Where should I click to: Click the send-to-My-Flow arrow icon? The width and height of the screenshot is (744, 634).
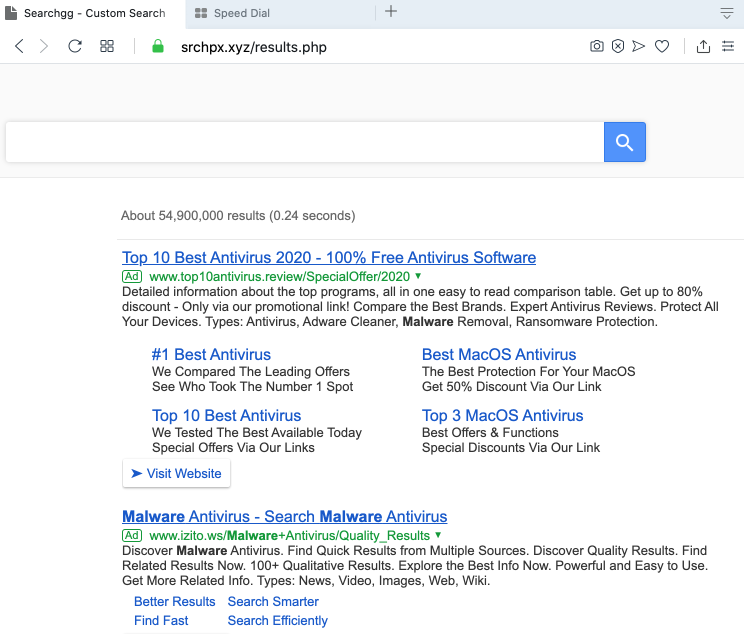[x=640, y=46]
